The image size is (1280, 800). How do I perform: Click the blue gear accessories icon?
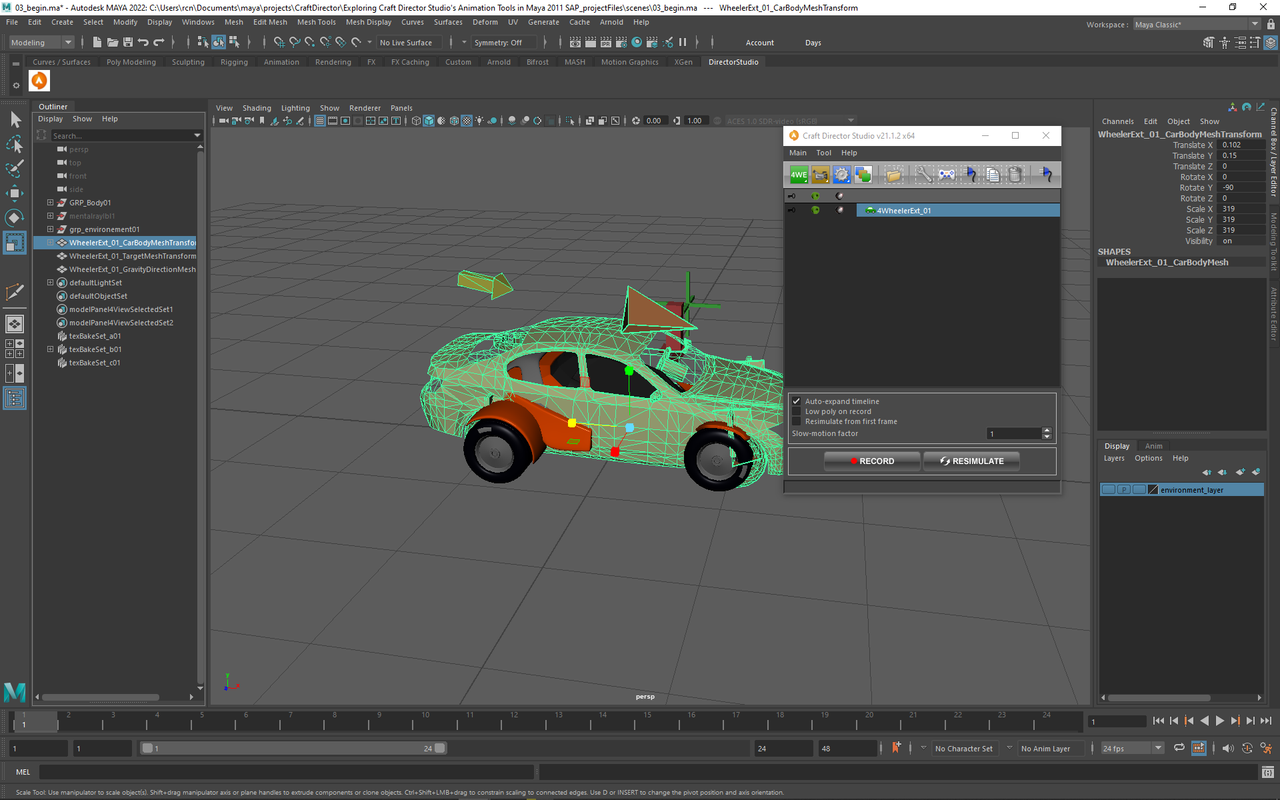(x=842, y=174)
